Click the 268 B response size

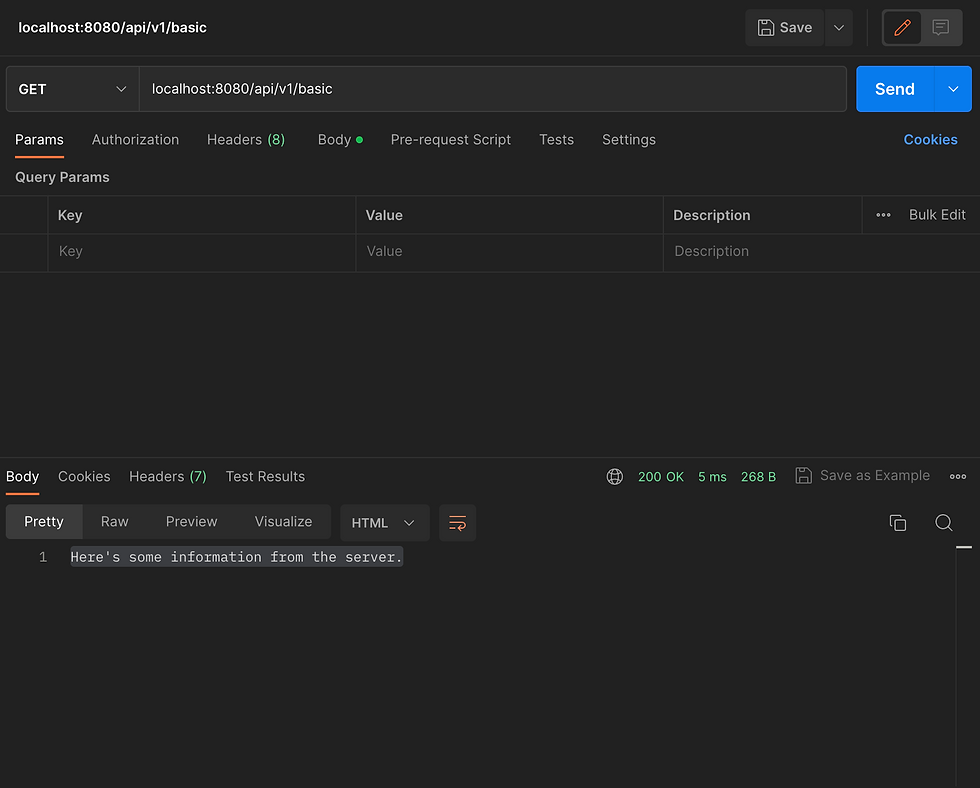click(758, 477)
